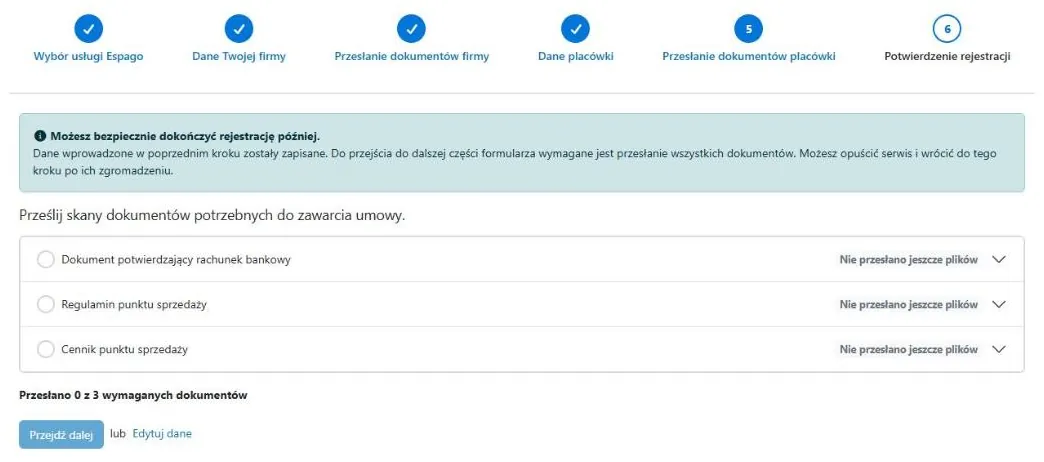1044x462 pixels.
Task: Click Przejdź dalej button
Action: pyautogui.click(x=61, y=435)
